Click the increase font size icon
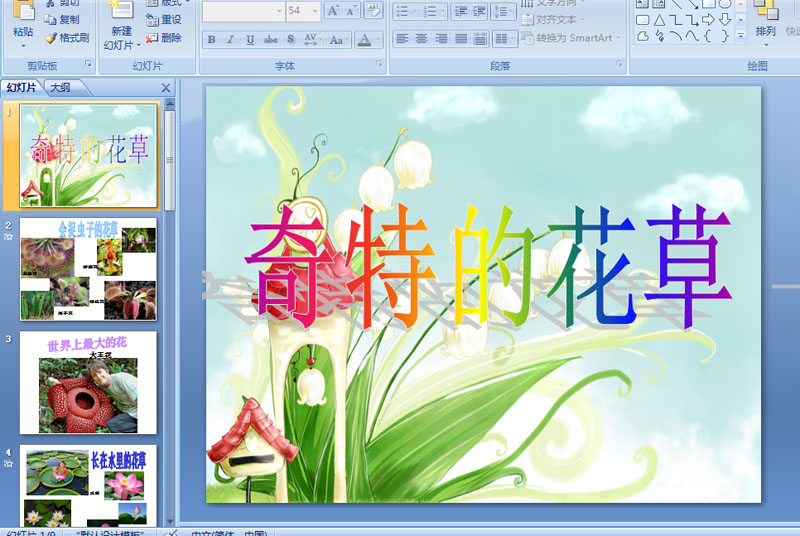Image resolution: width=800 pixels, height=536 pixels. pyautogui.click(x=335, y=11)
